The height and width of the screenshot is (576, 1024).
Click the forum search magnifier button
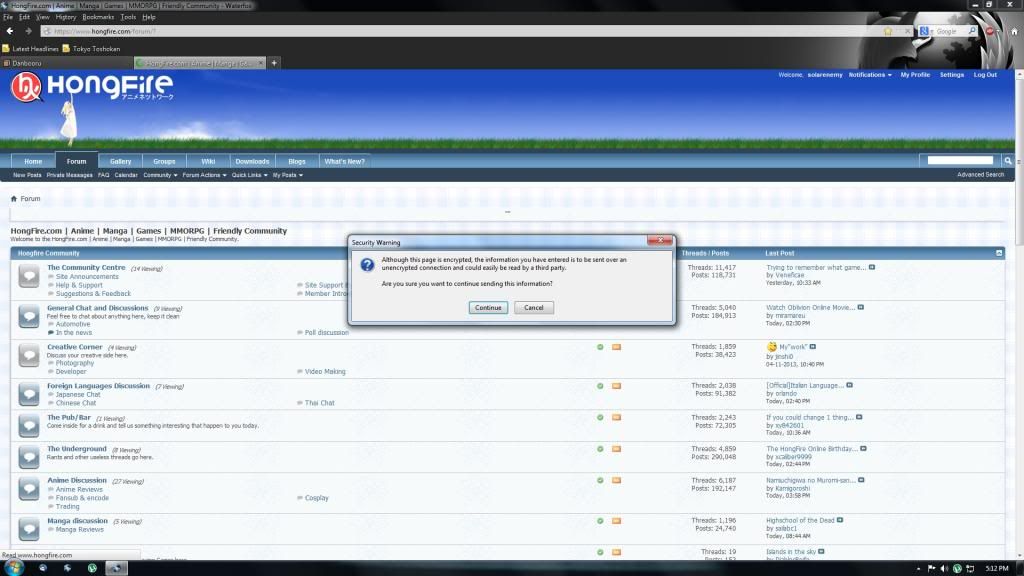pos(1008,161)
